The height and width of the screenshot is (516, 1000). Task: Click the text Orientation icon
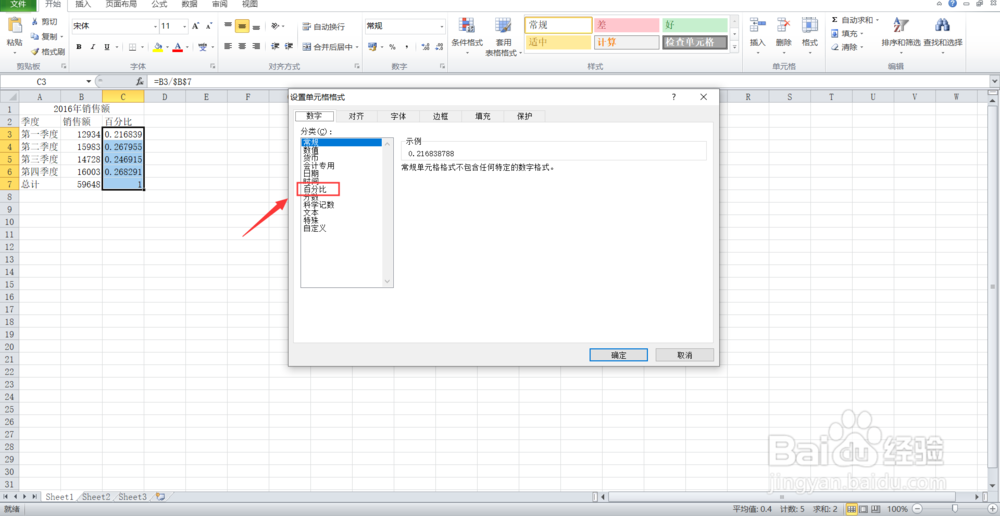click(276, 26)
